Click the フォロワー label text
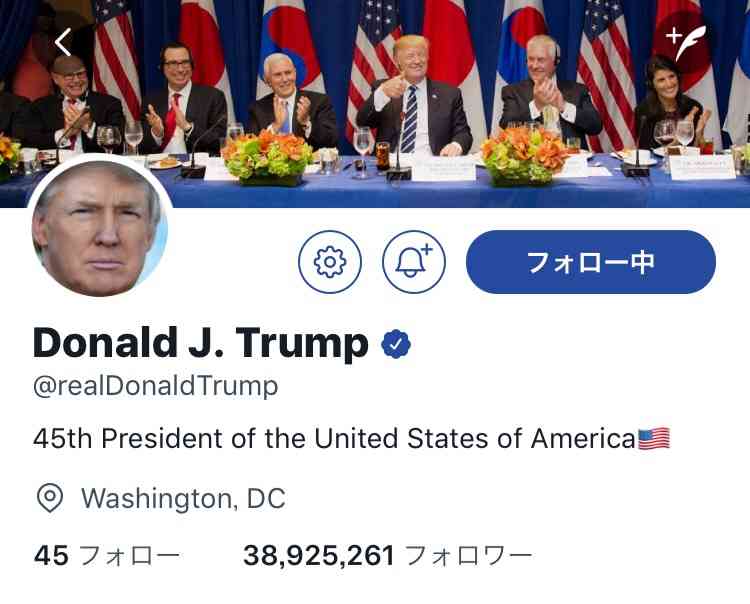Image resolution: width=750 pixels, height=604 pixels. pyautogui.click(x=469, y=556)
